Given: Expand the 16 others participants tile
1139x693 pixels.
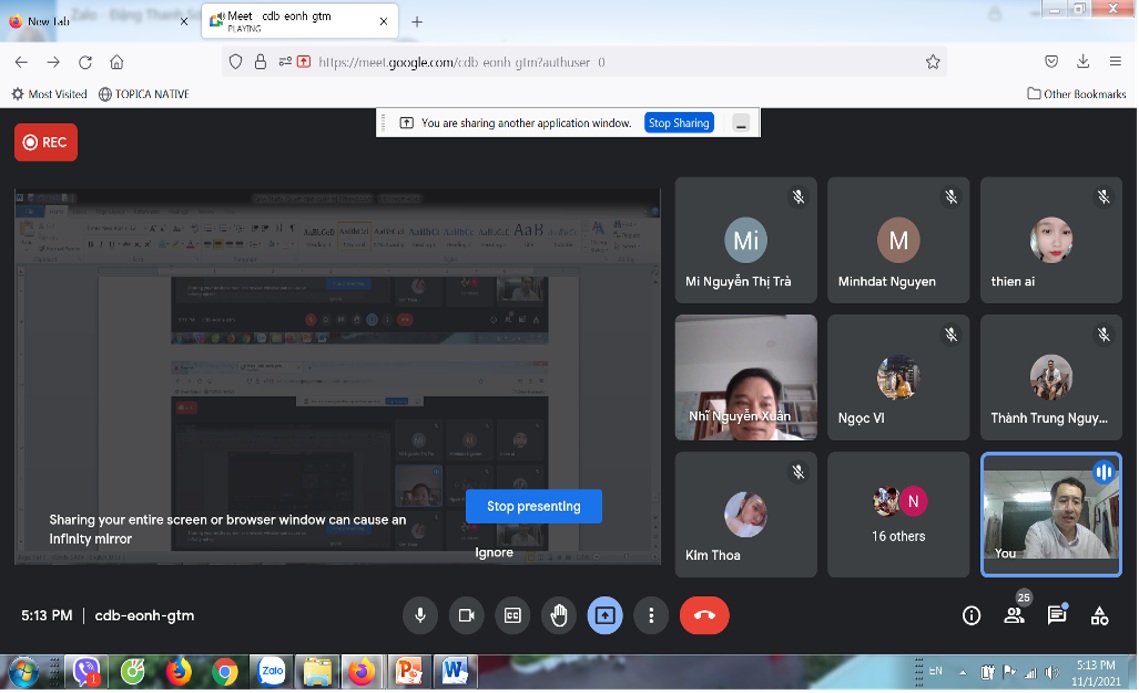Looking at the screenshot, I should coord(899,514).
